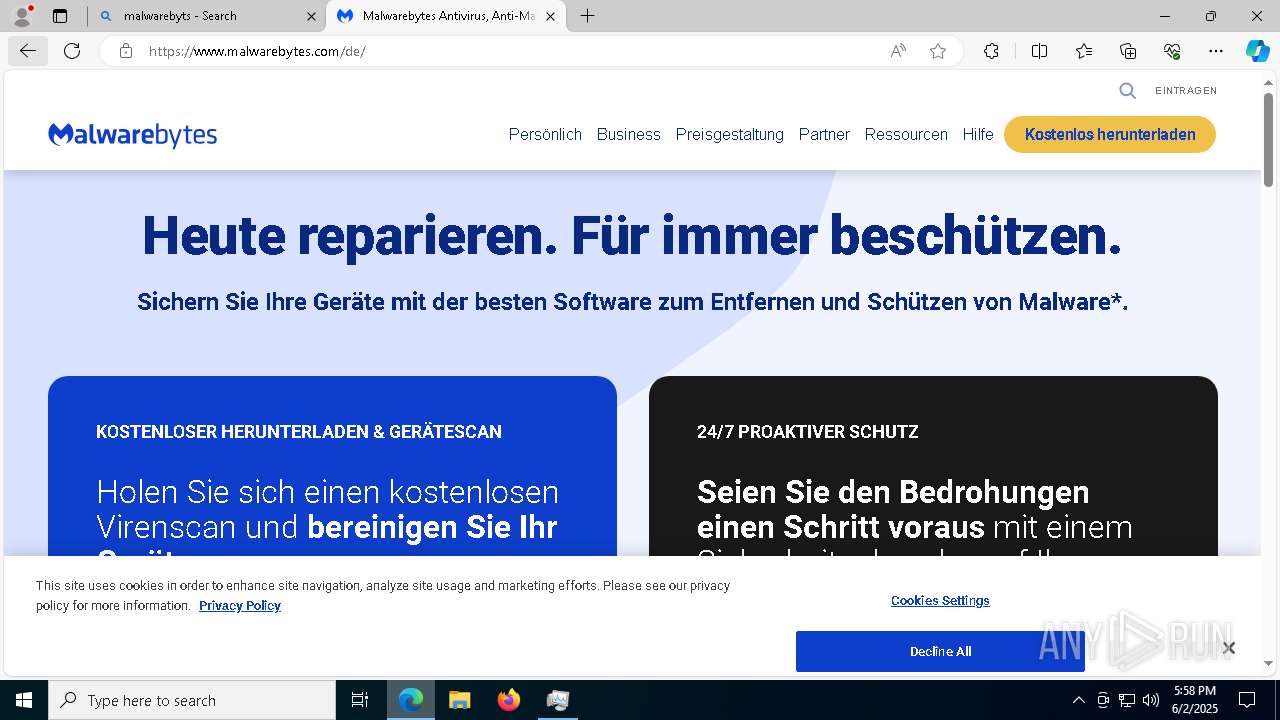The width and height of the screenshot is (1280, 720).
Task: Open Task View on the taskbar
Action: click(360, 700)
